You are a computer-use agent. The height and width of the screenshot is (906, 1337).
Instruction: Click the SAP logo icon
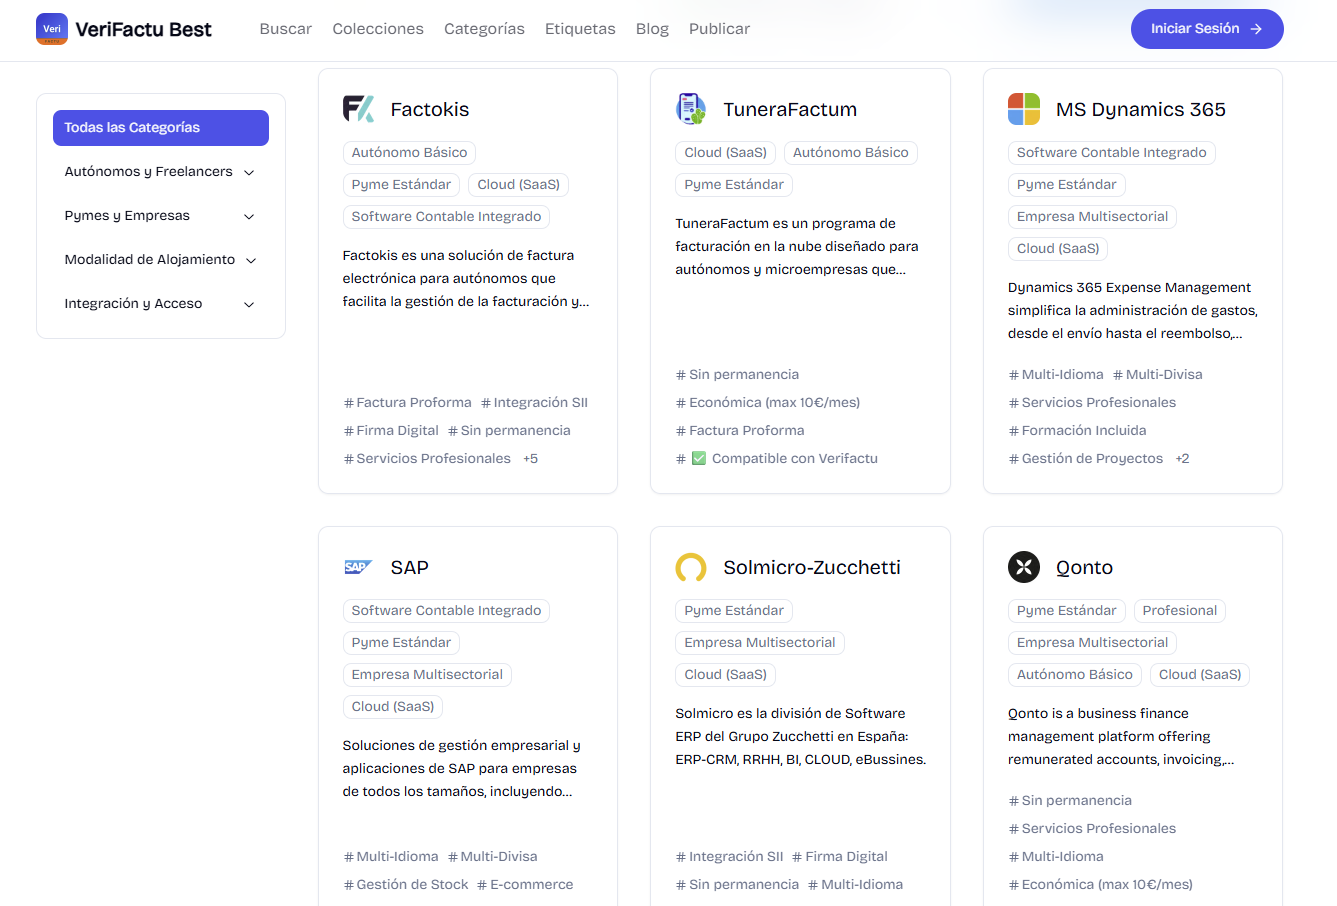point(359,567)
